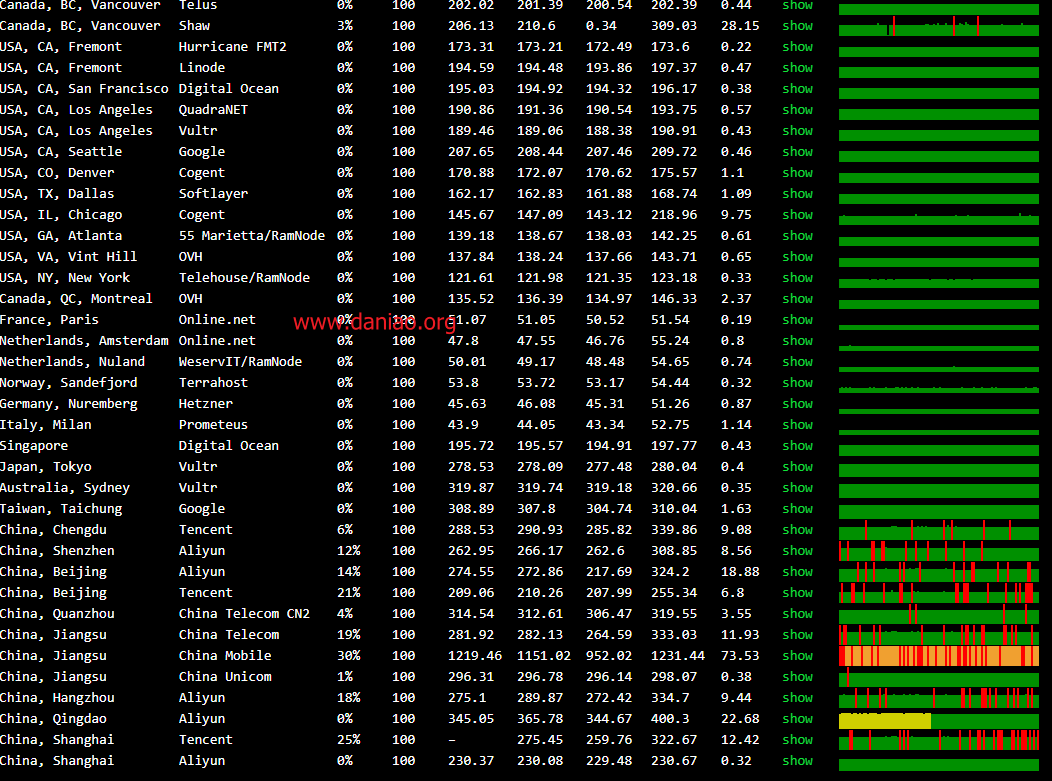Open show for Nuland WeservIT/RamNode row

point(797,362)
